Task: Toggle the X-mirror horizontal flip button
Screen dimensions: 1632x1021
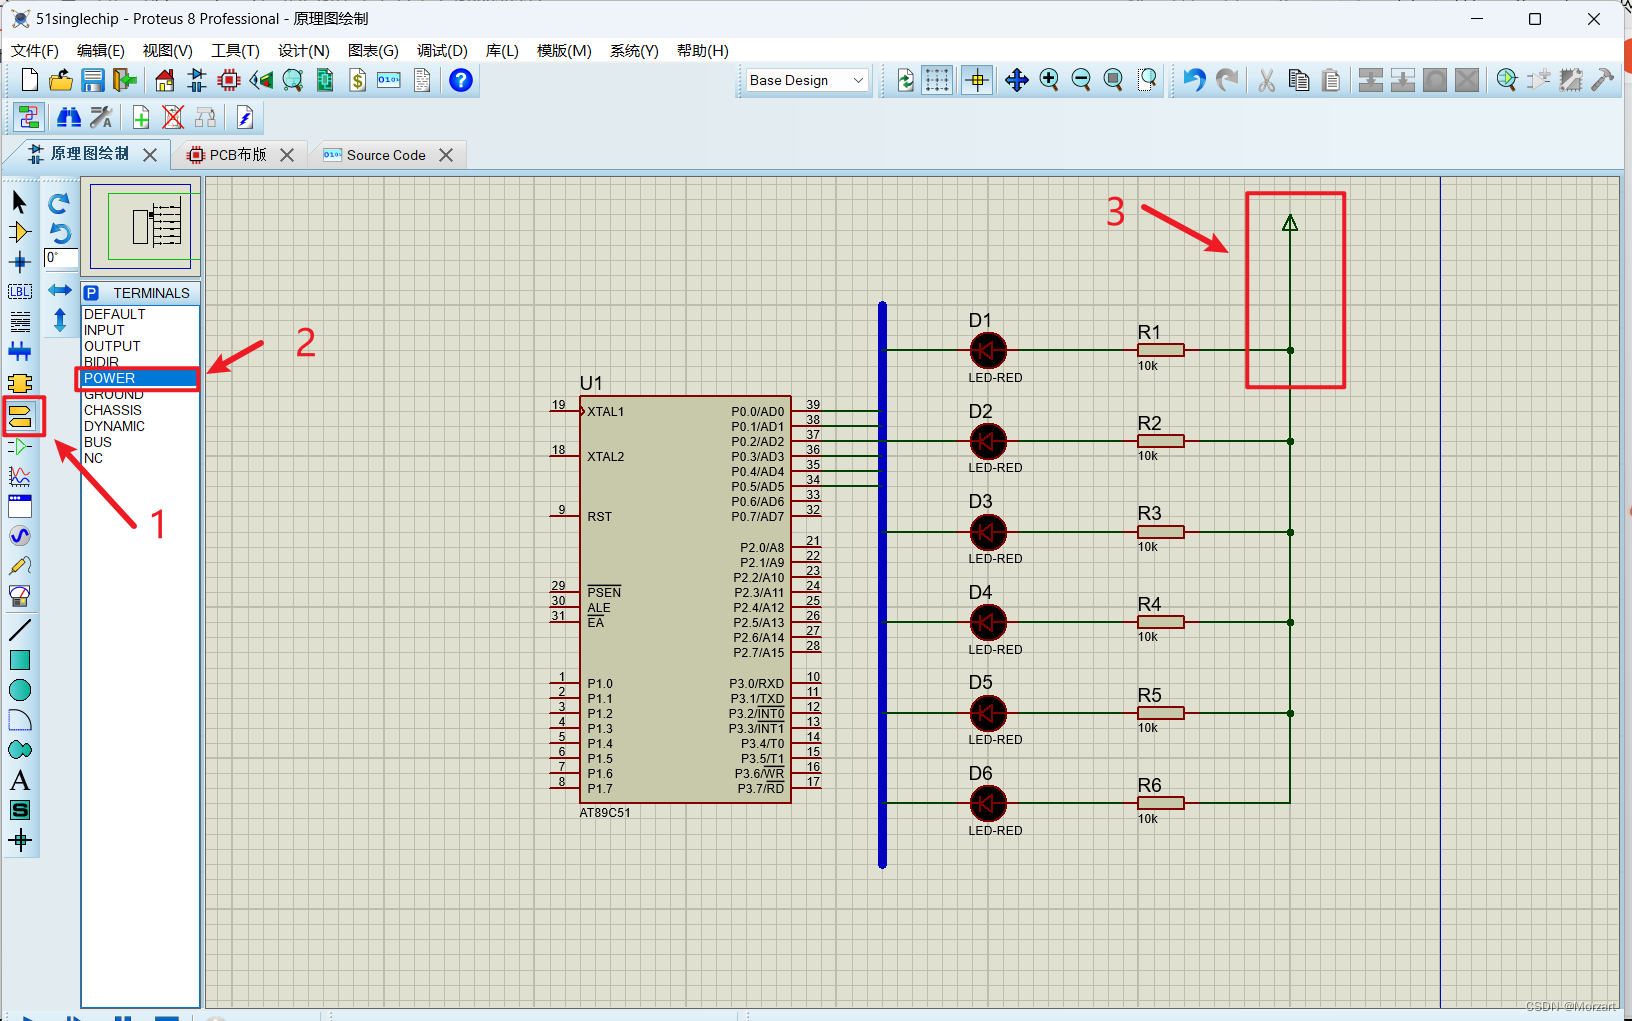Action: click(60, 290)
